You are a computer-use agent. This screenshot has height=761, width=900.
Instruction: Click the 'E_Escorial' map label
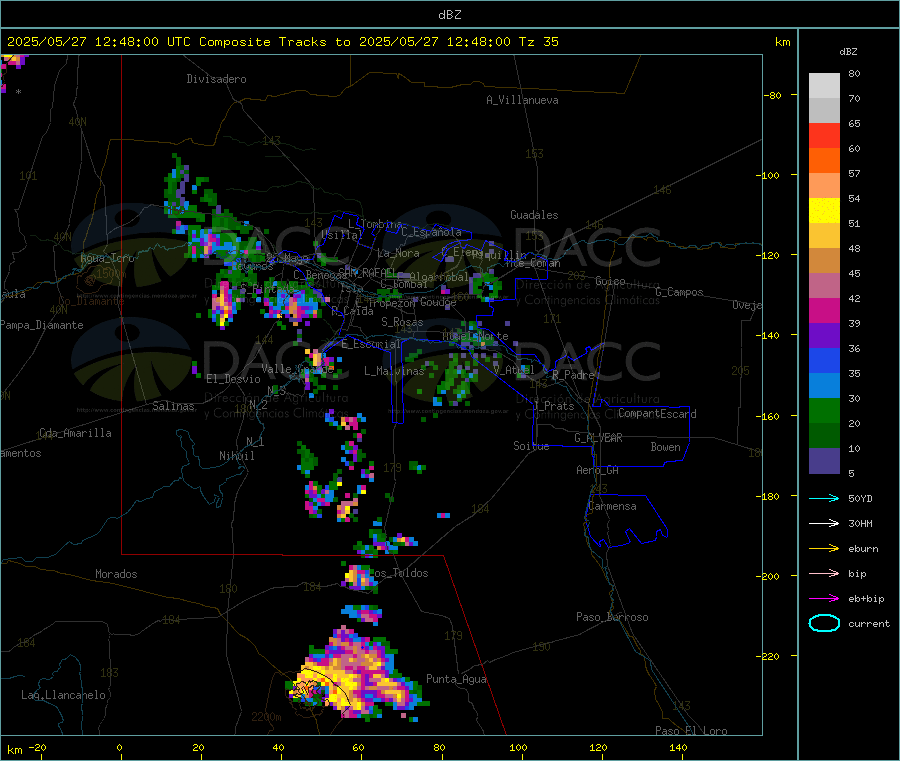tap(371, 344)
